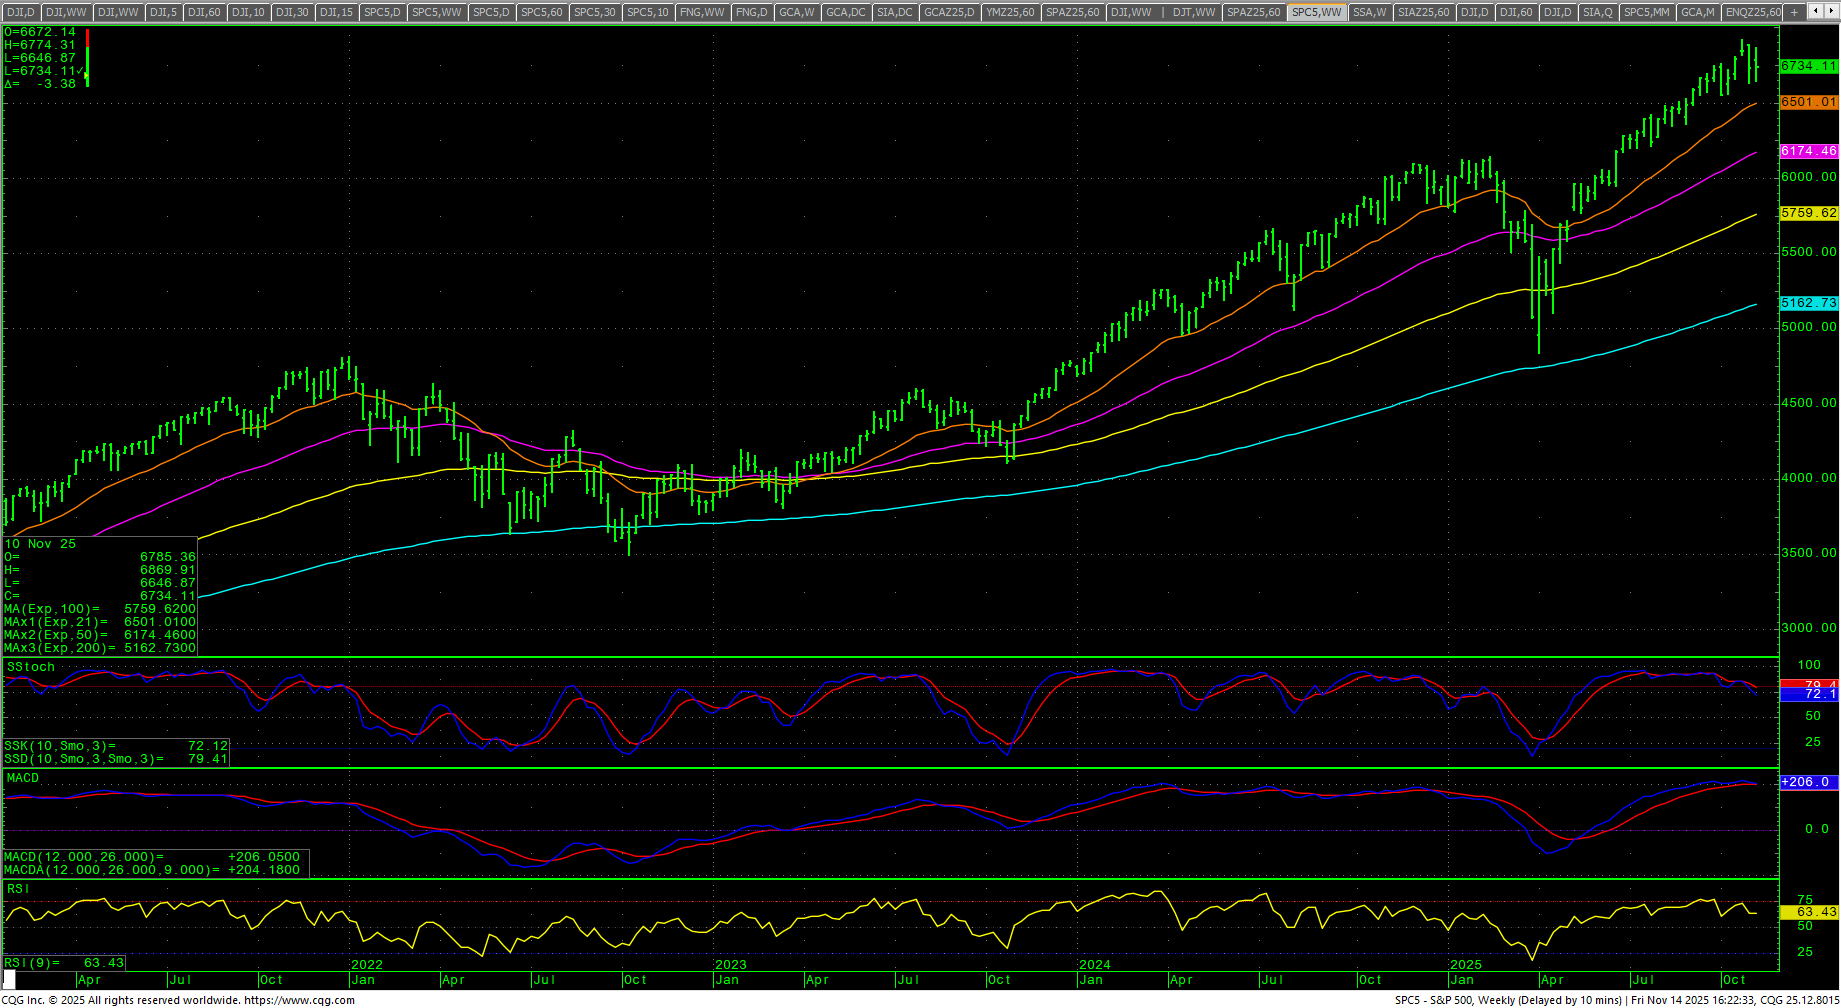Image resolution: width=1841 pixels, height=1008 pixels.
Task: Open the www.cqg.com link in the footer
Action: click(x=299, y=1000)
